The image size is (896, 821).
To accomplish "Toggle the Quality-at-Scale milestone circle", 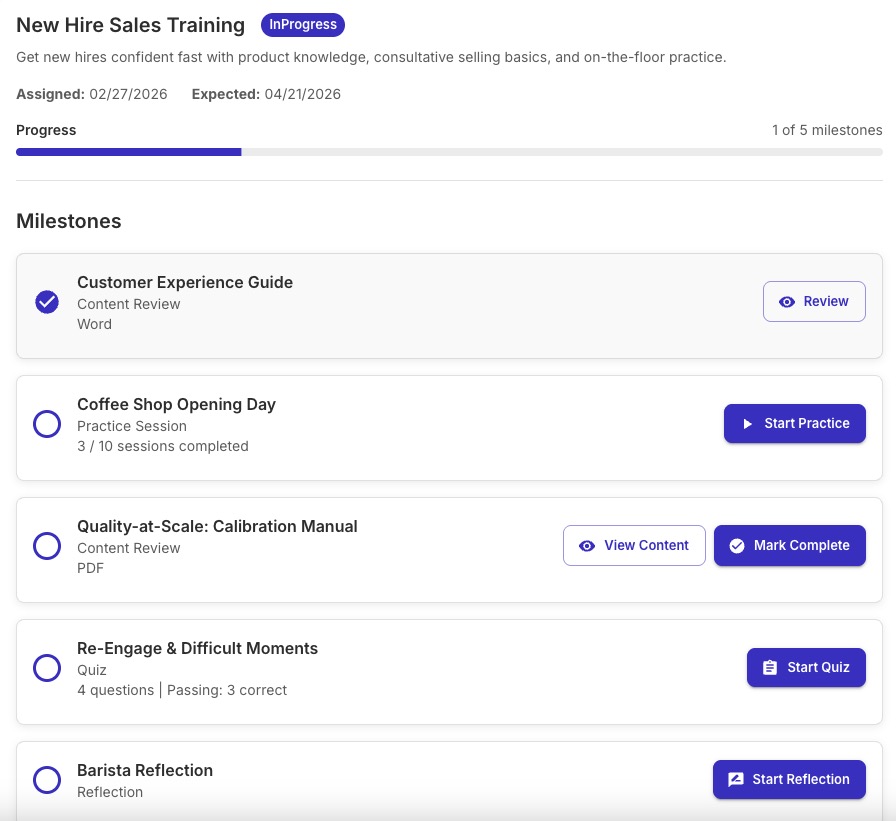I will 47,545.
